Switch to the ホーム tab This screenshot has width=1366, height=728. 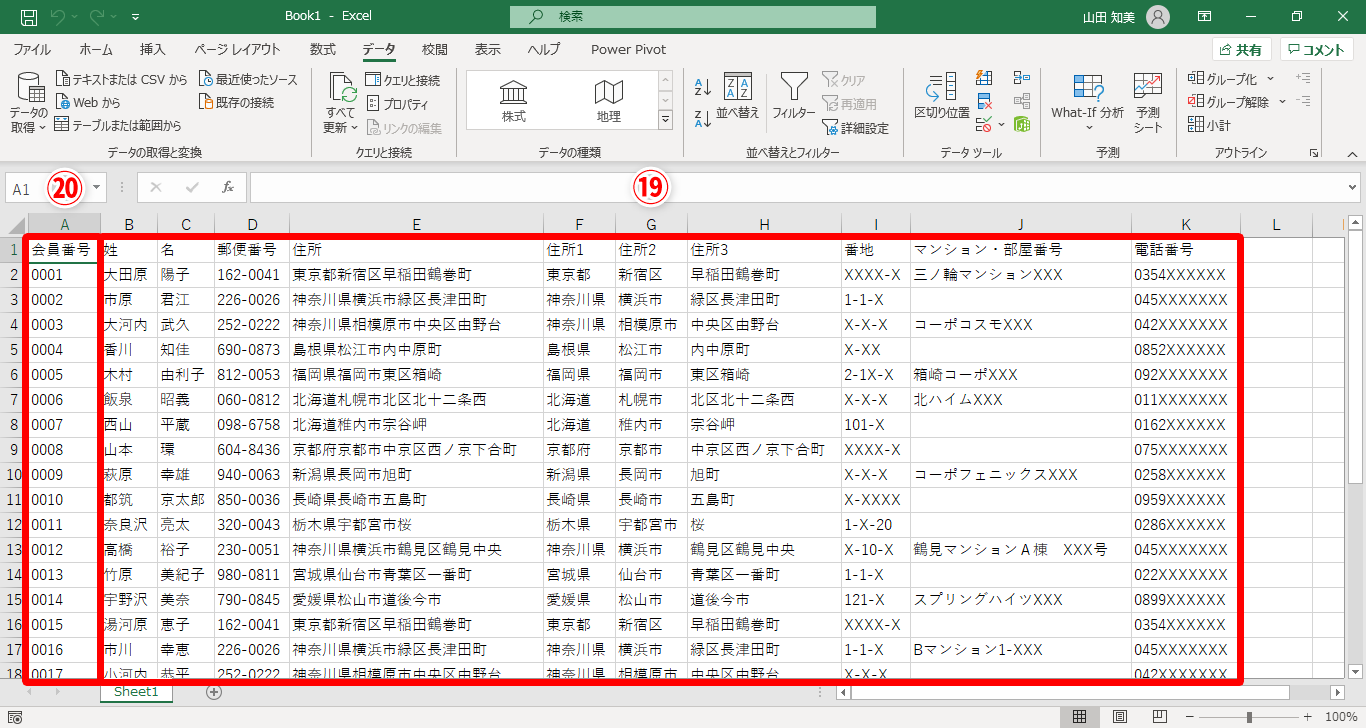pyautogui.click(x=96, y=49)
